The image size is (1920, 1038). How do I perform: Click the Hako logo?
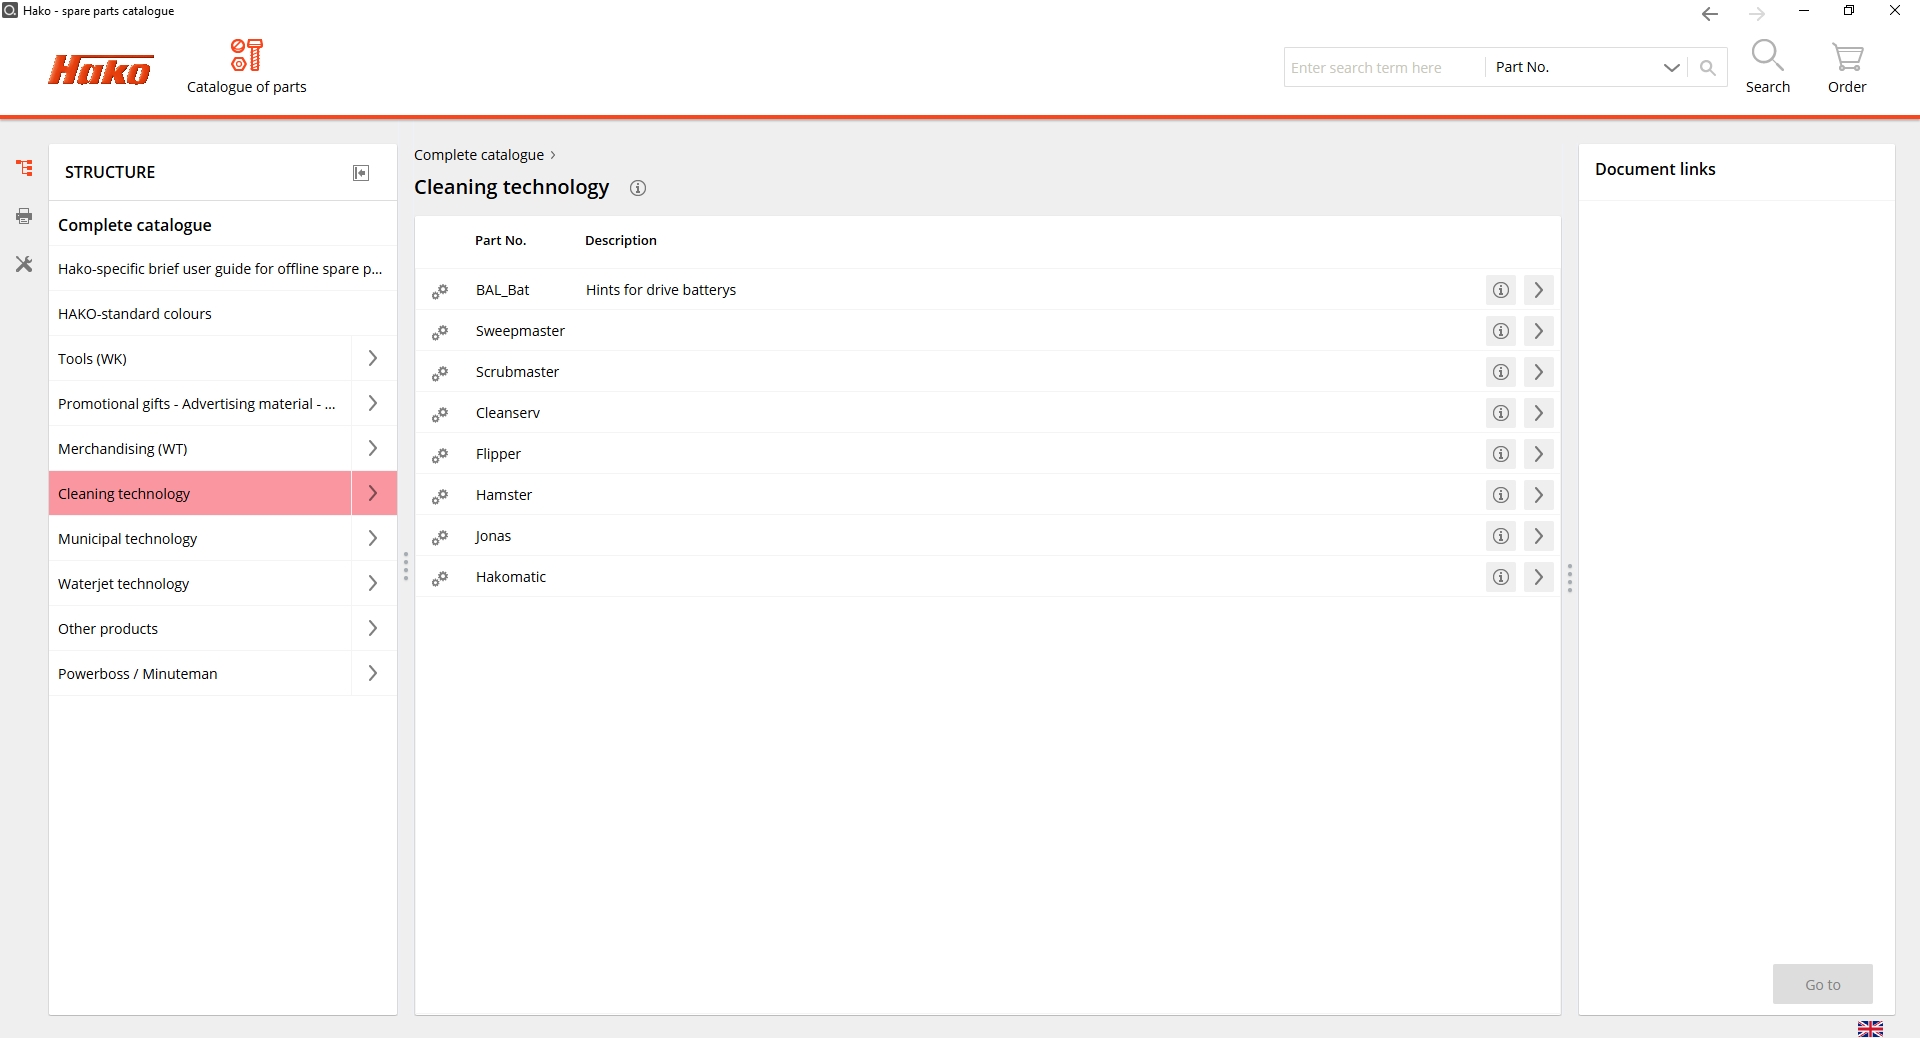point(100,70)
